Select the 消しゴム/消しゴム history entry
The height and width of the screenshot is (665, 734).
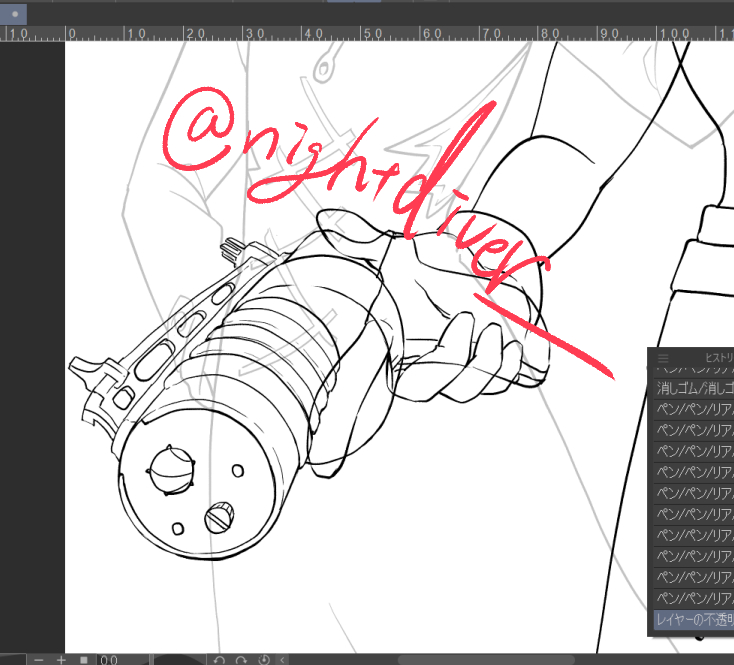click(x=694, y=388)
